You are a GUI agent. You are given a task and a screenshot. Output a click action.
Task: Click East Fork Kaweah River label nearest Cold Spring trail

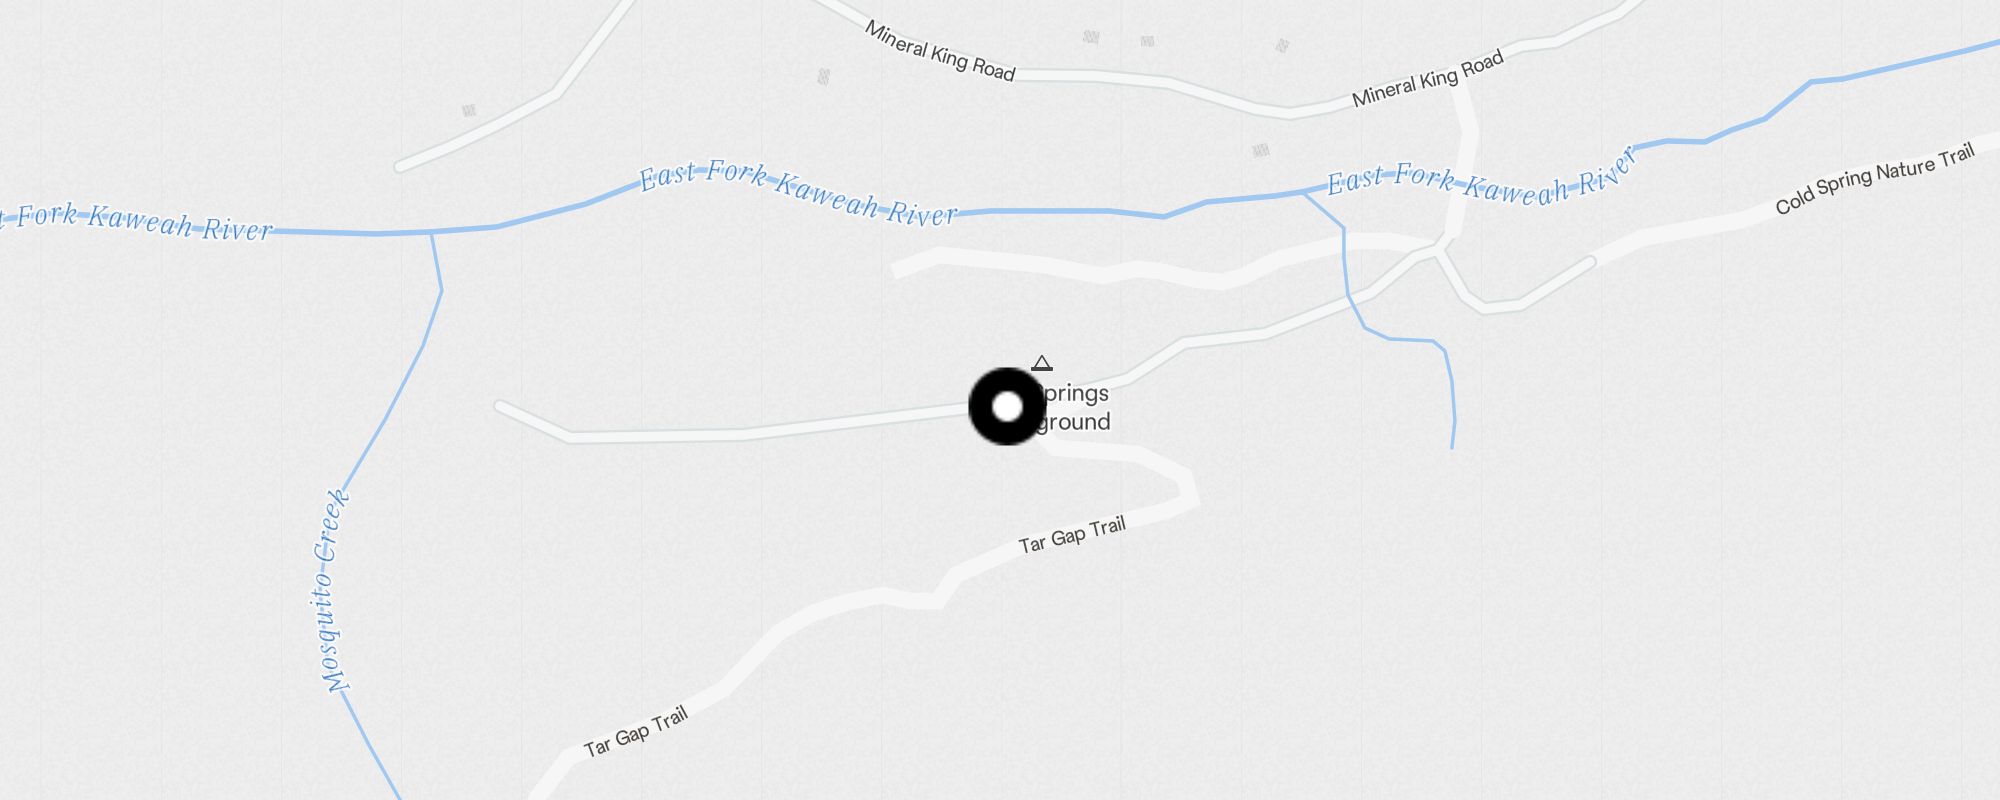(1482, 176)
